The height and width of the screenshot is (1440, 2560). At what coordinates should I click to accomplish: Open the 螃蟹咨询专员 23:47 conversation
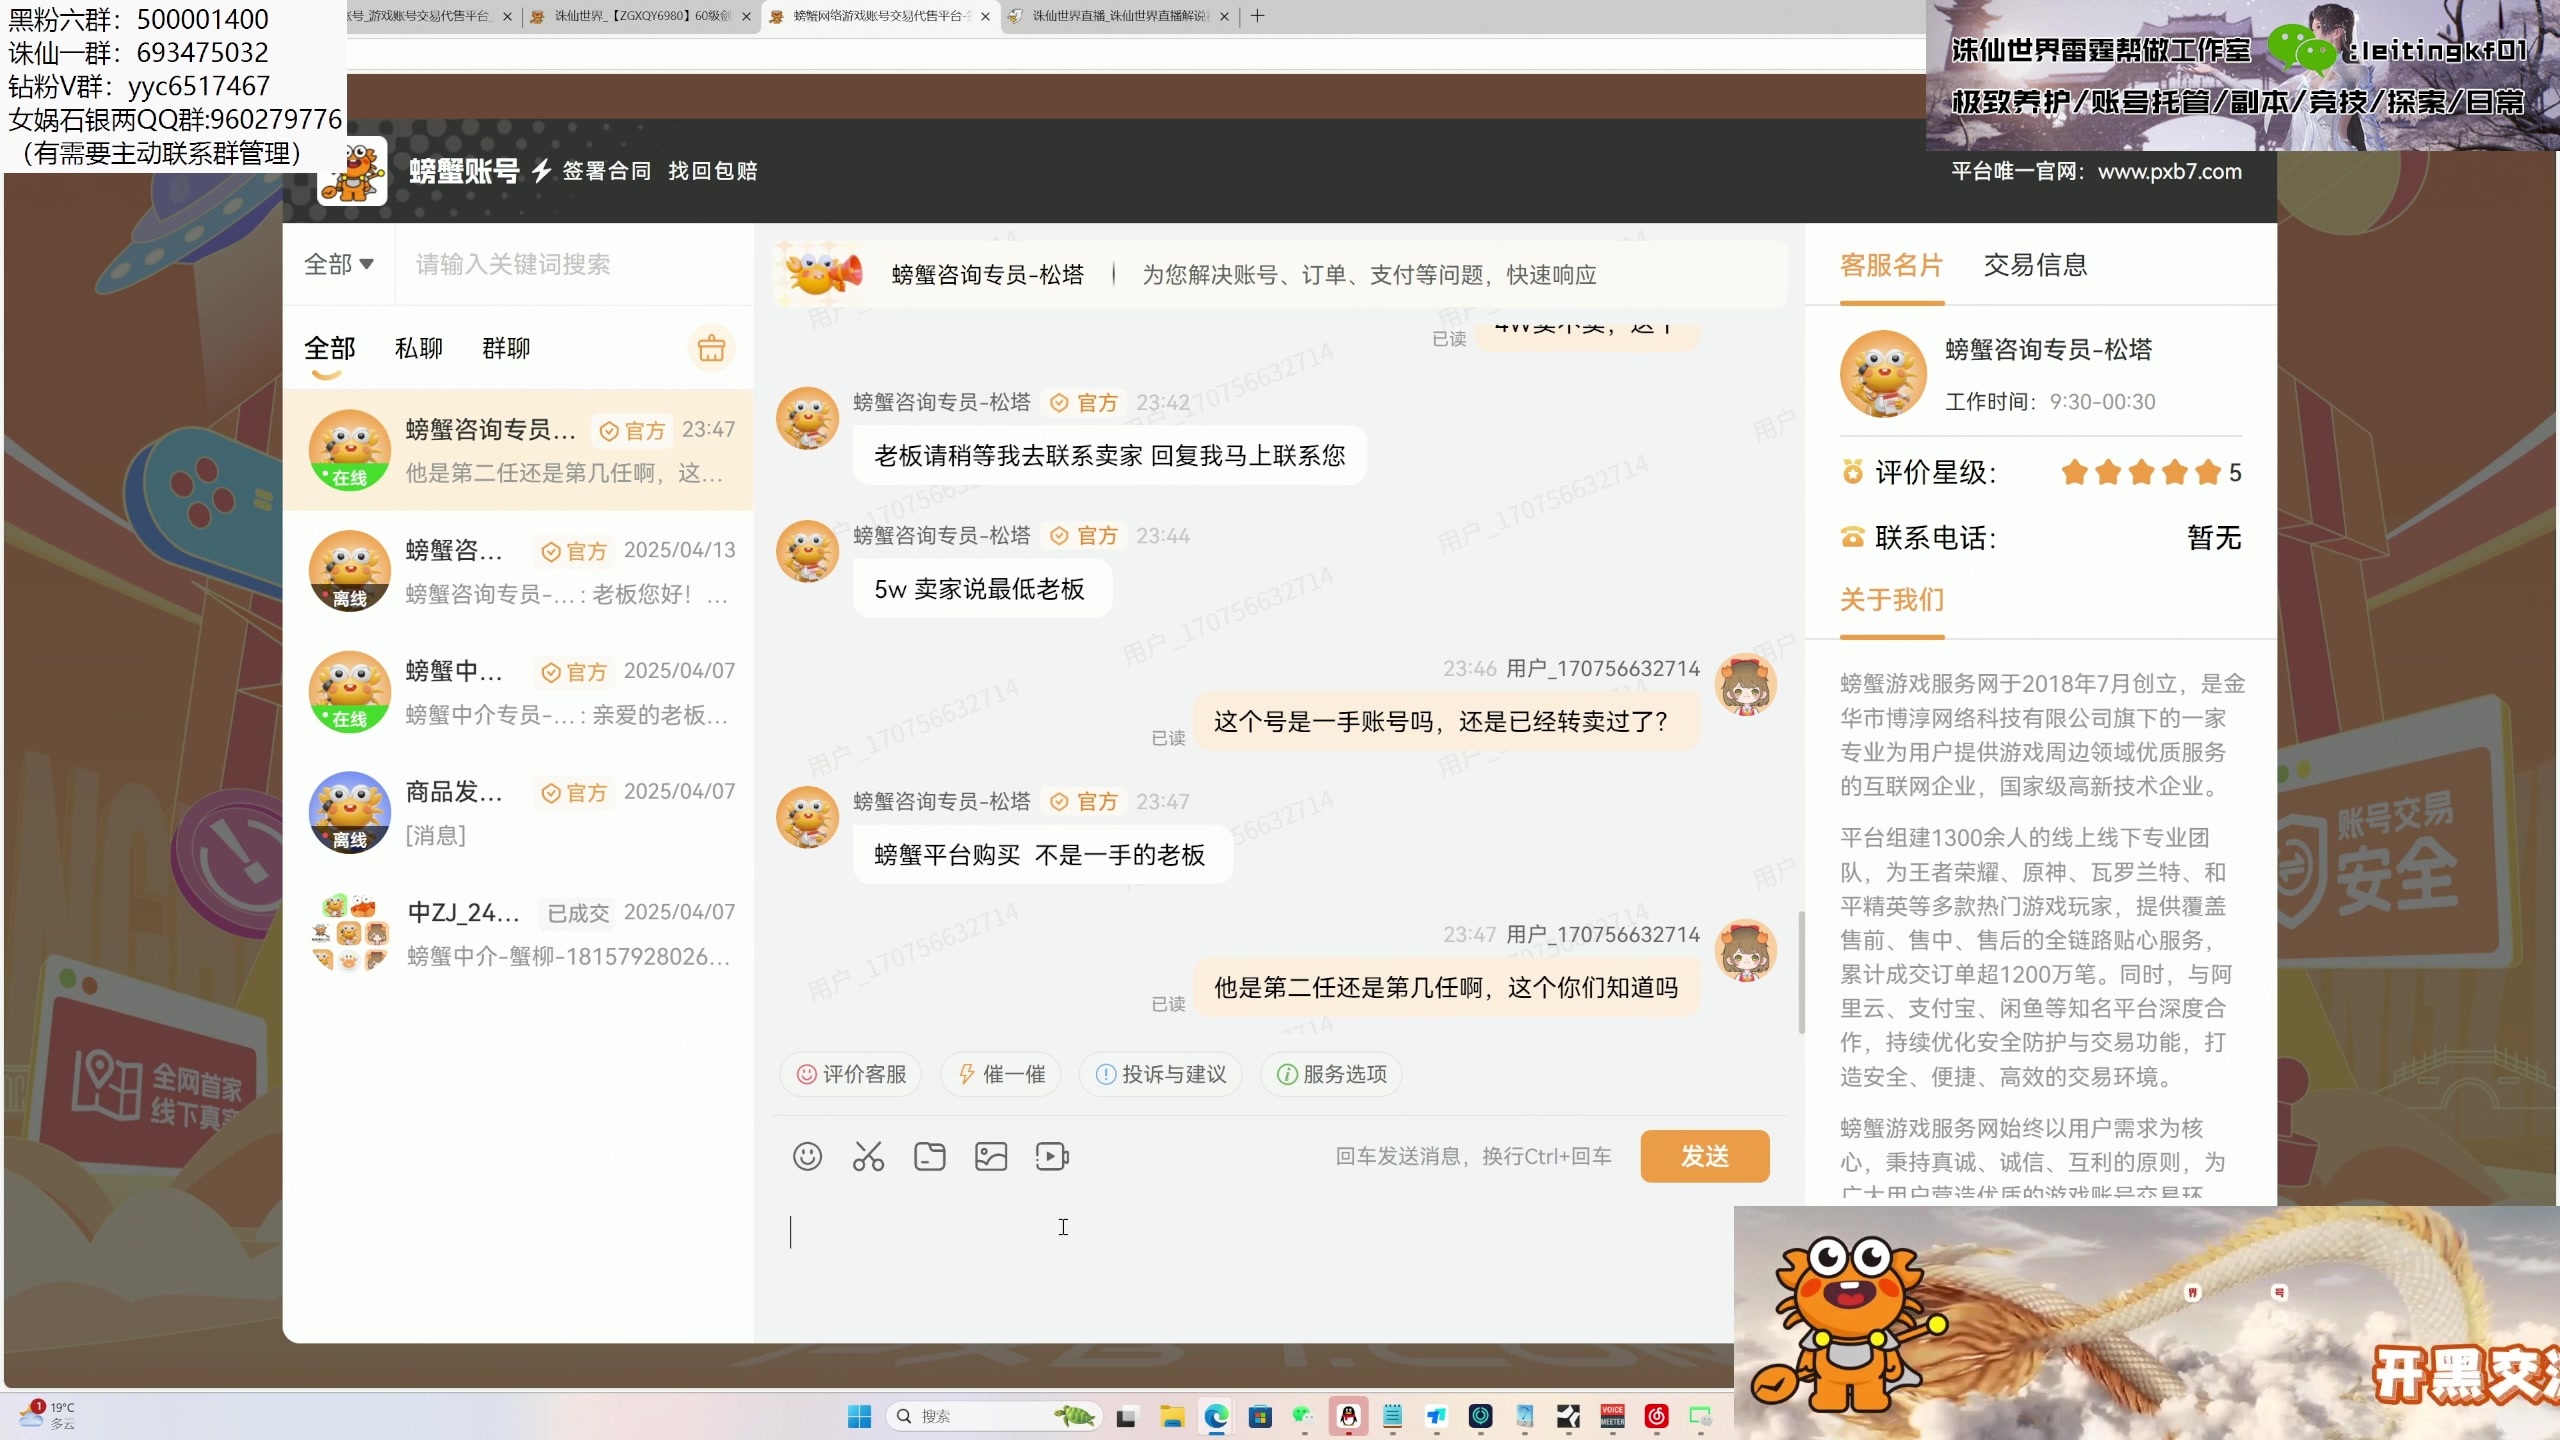518,450
